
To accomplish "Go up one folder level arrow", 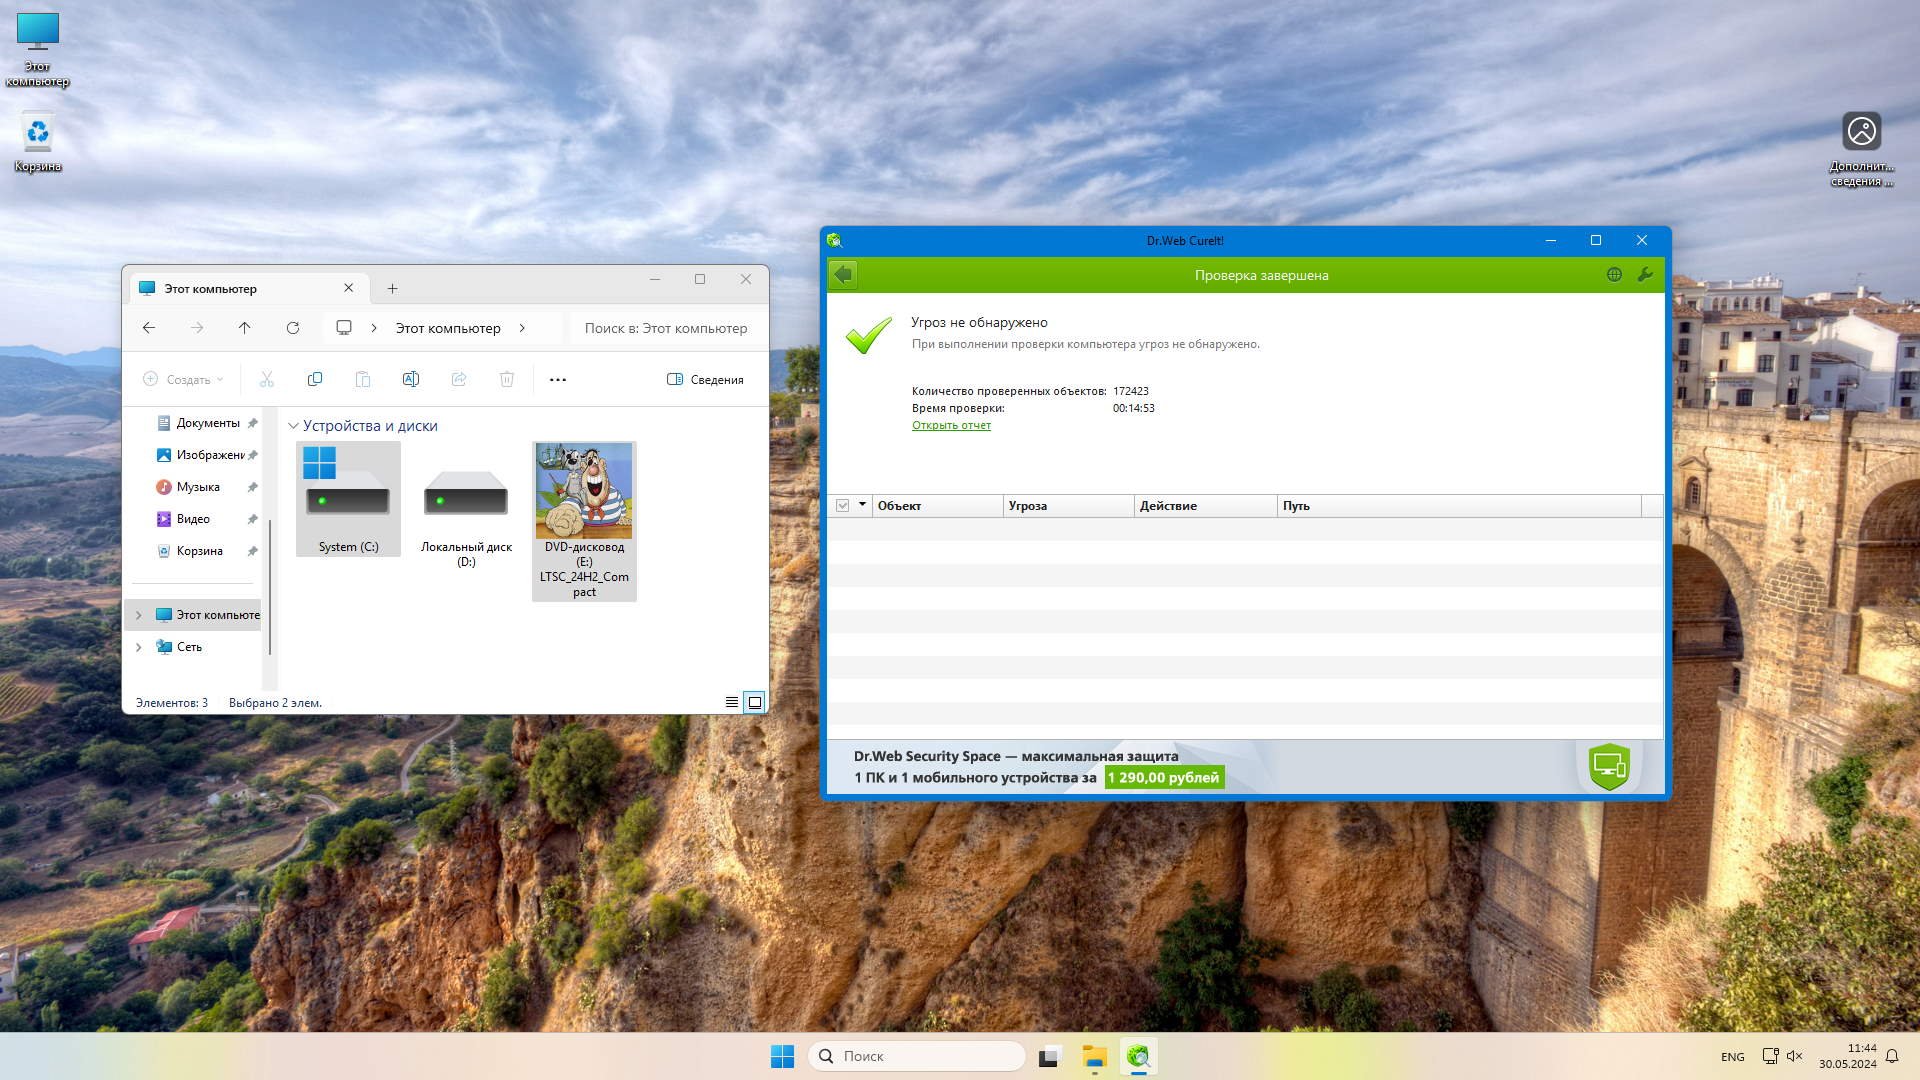I will pyautogui.click(x=244, y=328).
